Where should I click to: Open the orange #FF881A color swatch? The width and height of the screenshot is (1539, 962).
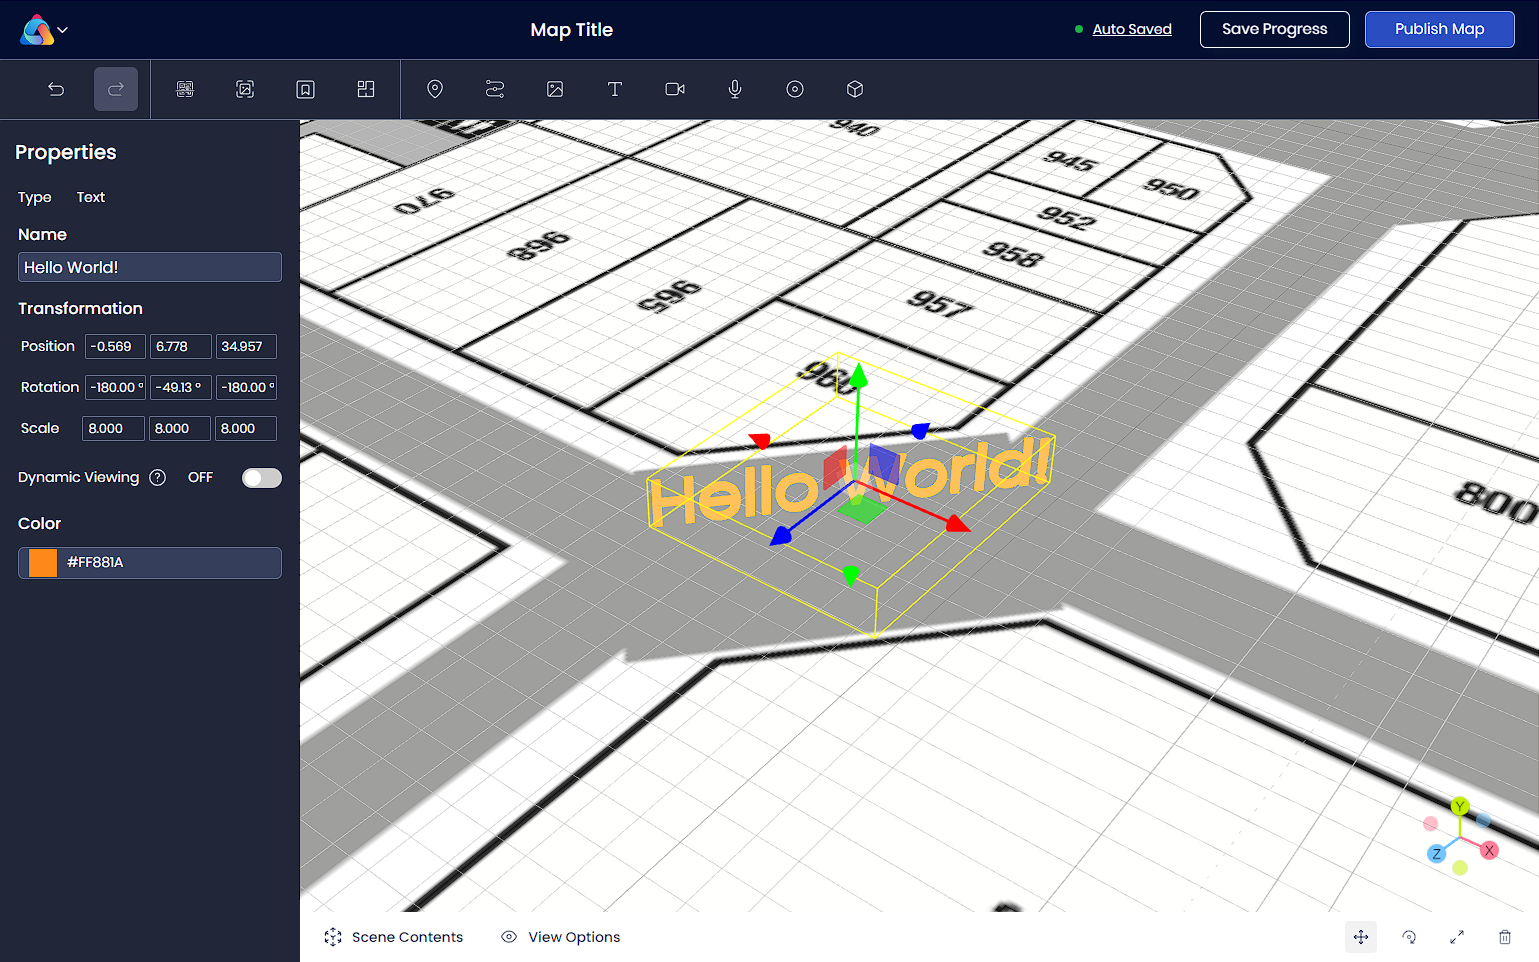point(43,563)
